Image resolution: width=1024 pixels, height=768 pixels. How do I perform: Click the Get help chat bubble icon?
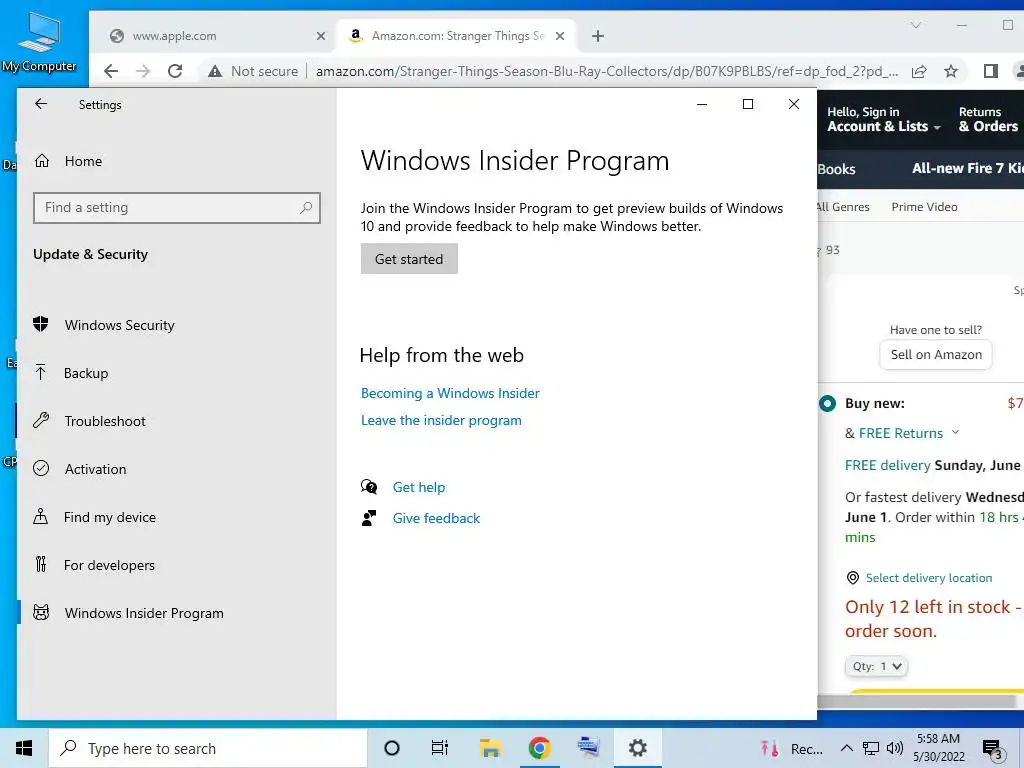tap(369, 487)
